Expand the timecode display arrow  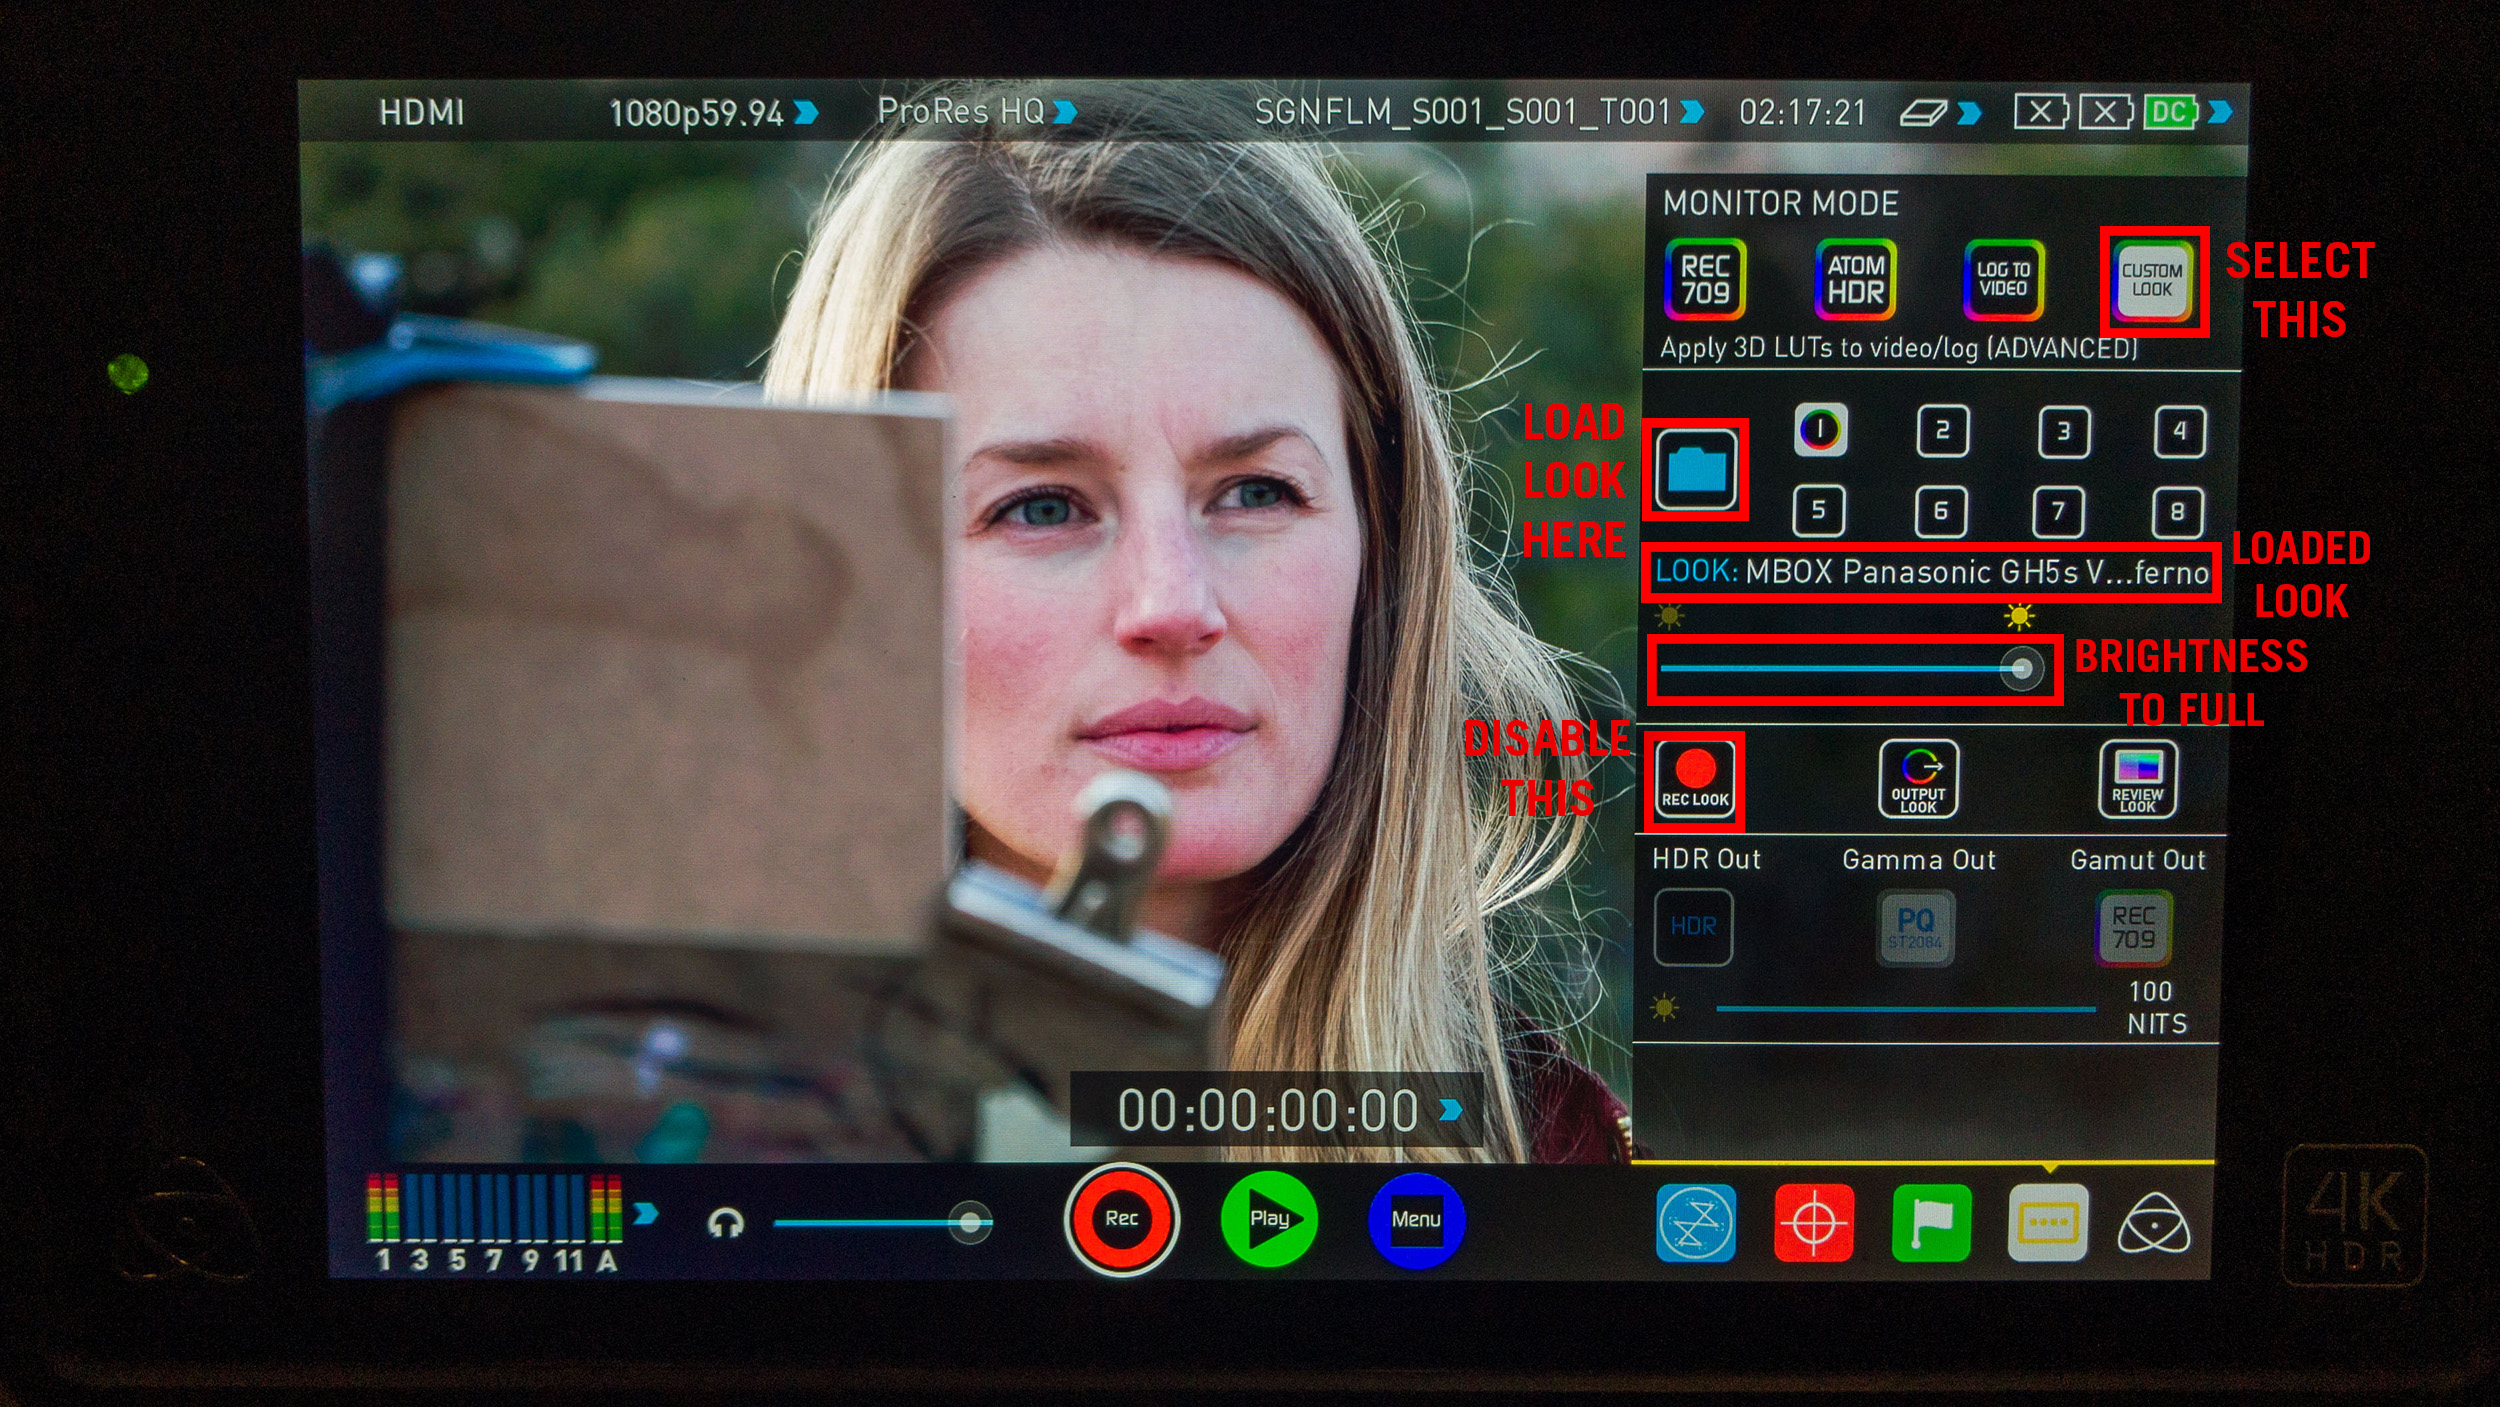[1451, 1109]
